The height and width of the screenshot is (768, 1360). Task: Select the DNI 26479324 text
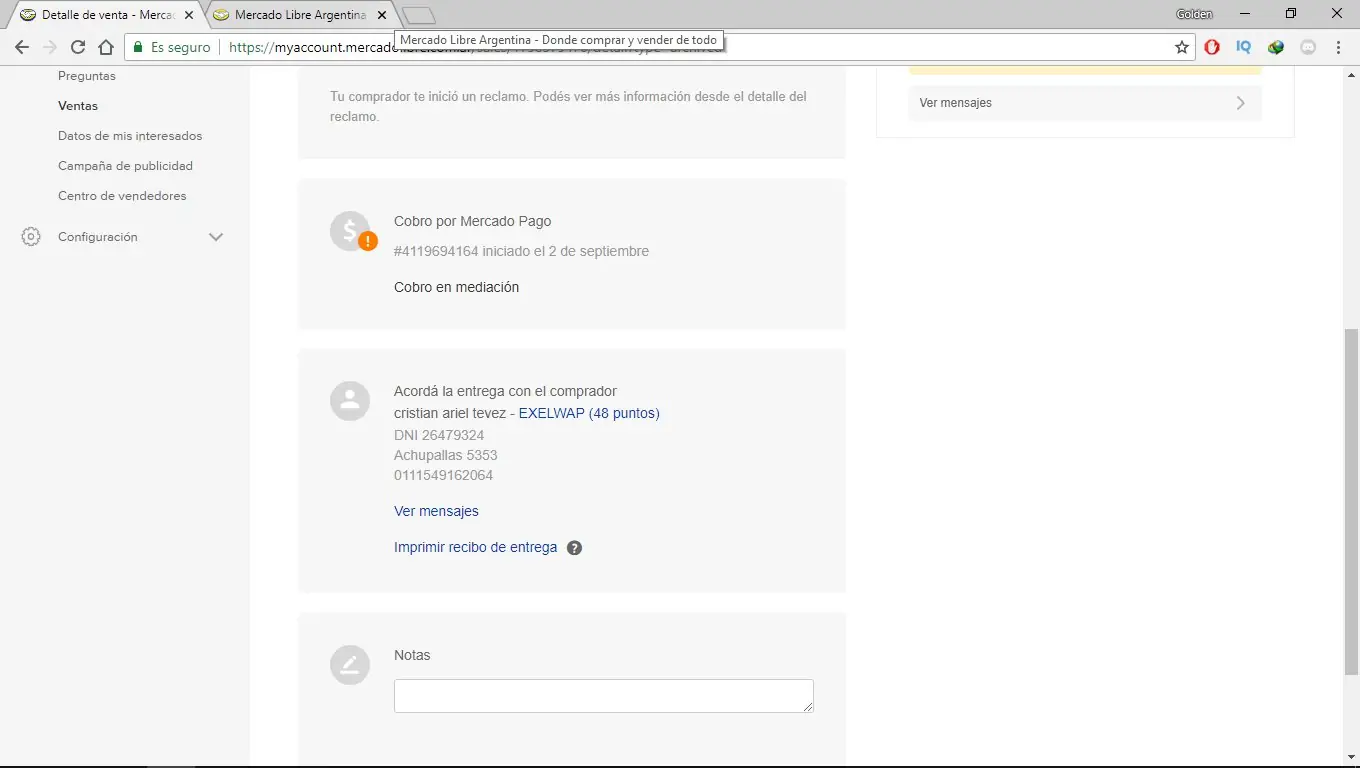pos(439,435)
